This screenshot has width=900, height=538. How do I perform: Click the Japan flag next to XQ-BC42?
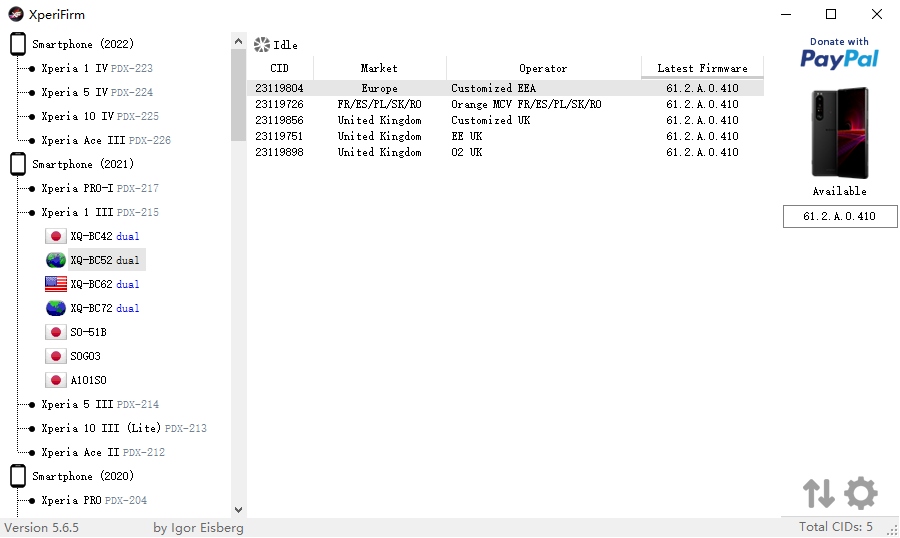(x=56, y=236)
